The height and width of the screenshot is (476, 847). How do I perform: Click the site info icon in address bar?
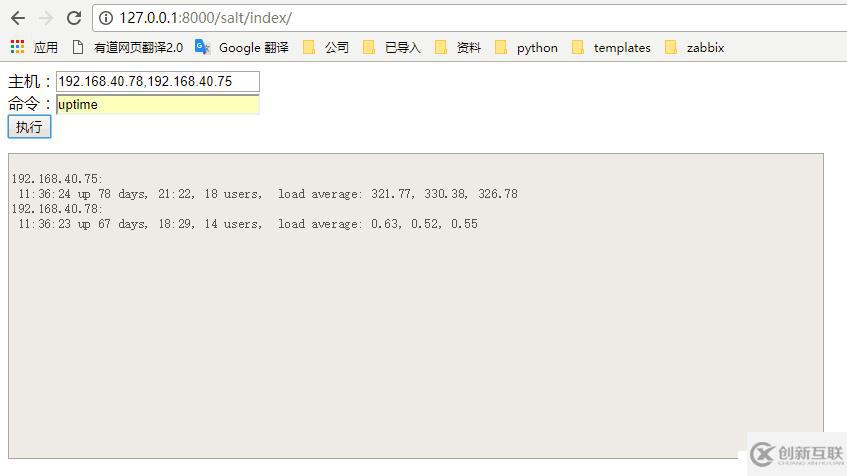click(106, 18)
